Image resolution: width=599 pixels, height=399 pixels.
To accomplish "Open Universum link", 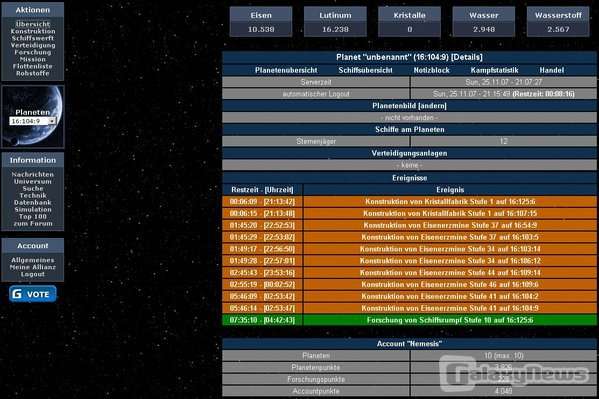I will tap(33, 182).
